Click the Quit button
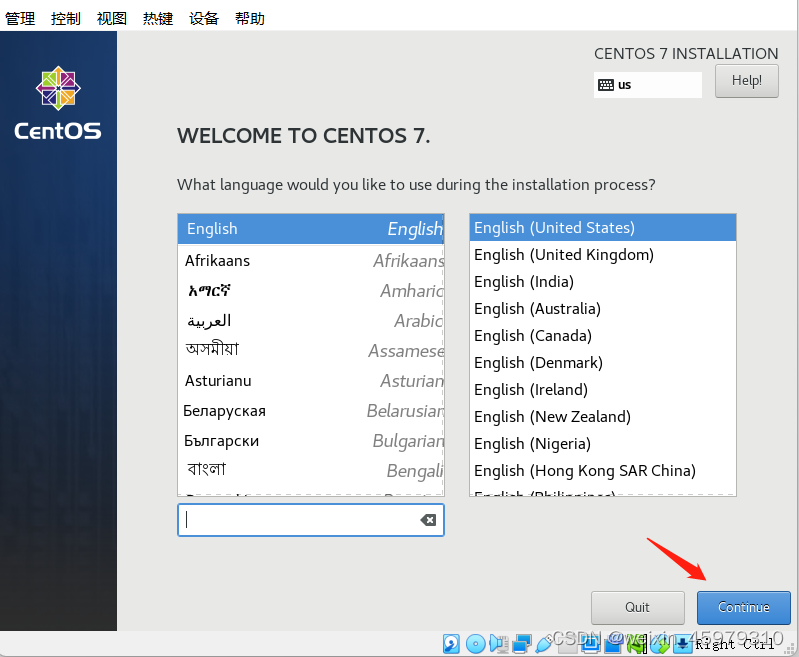Screen dimensions: 799x657 pyautogui.click(x=637, y=607)
